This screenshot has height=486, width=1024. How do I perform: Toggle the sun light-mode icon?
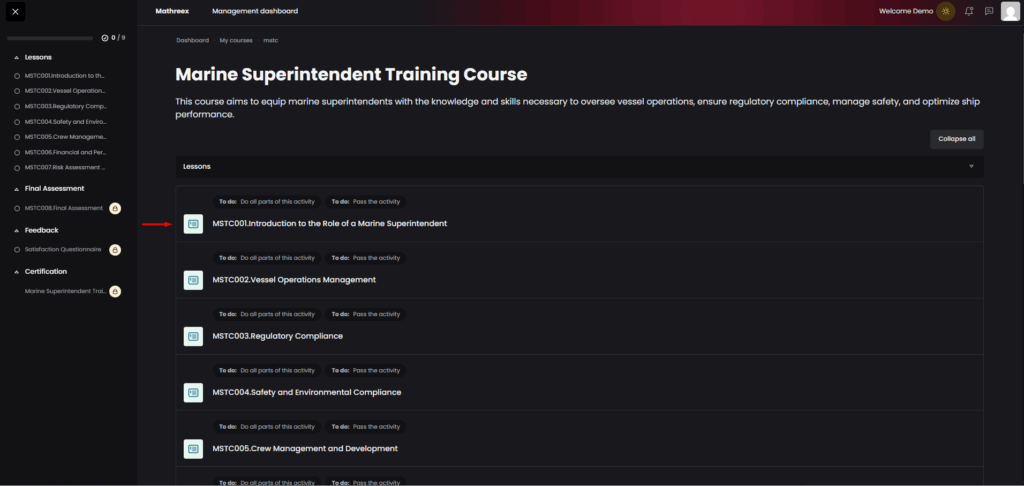point(945,11)
